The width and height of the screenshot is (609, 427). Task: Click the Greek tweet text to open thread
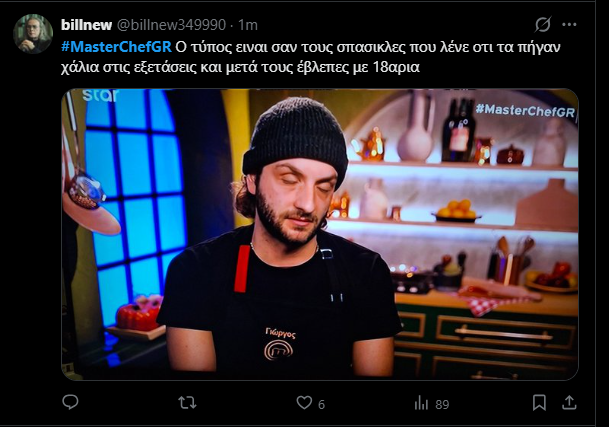coord(311,57)
